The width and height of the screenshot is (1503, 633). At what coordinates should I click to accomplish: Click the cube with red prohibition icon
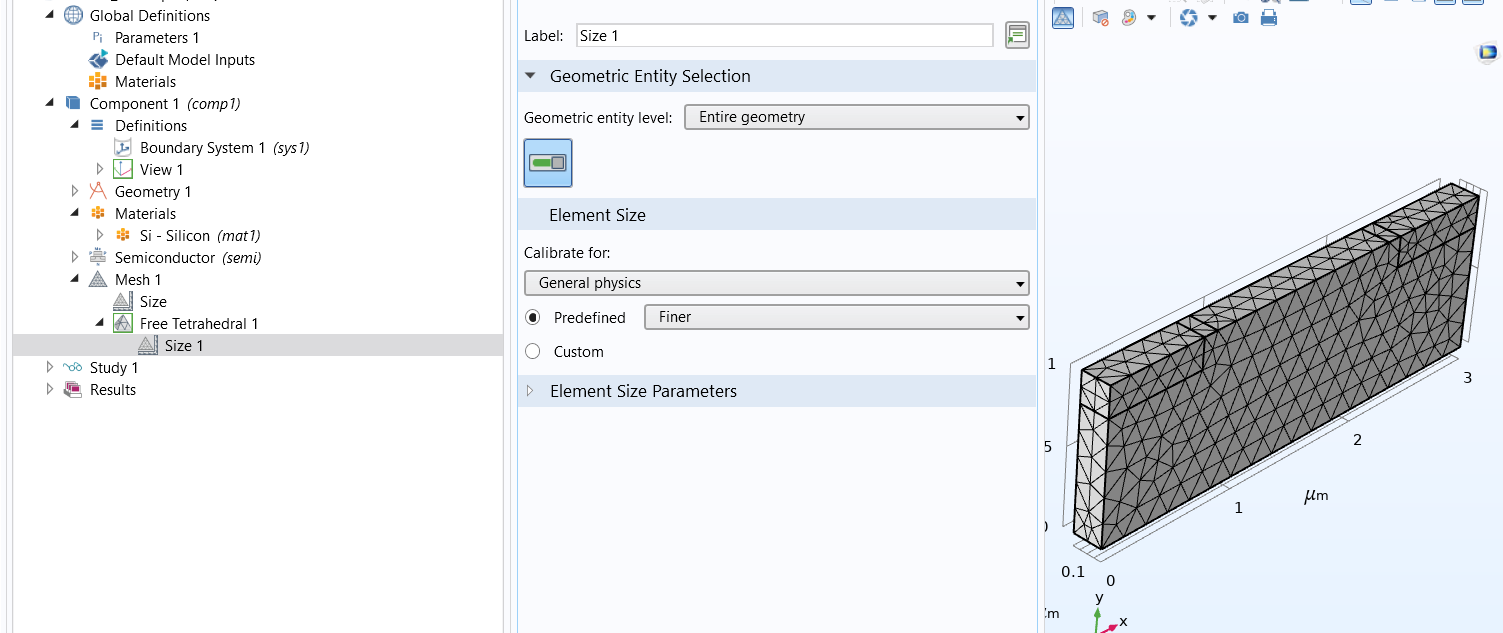[x=1100, y=18]
